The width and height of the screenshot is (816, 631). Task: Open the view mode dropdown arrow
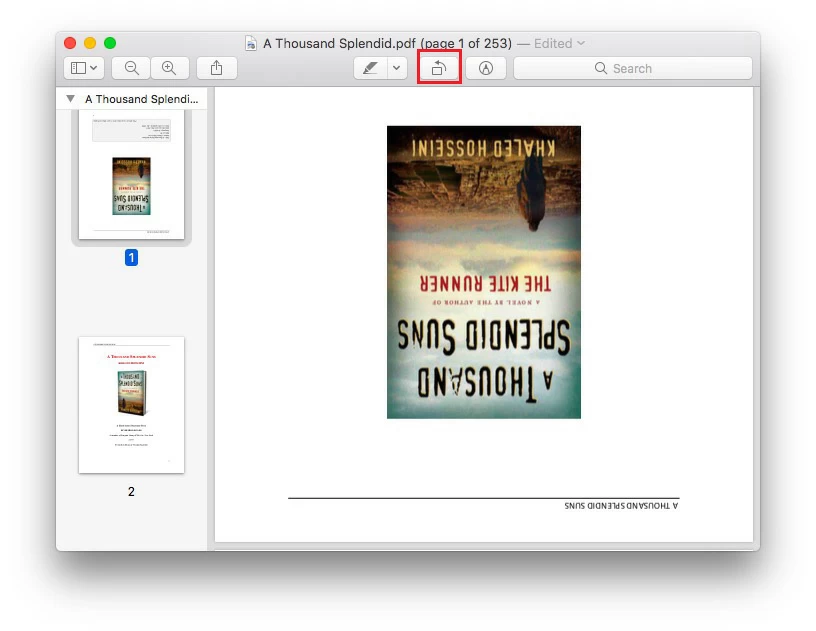(94, 68)
